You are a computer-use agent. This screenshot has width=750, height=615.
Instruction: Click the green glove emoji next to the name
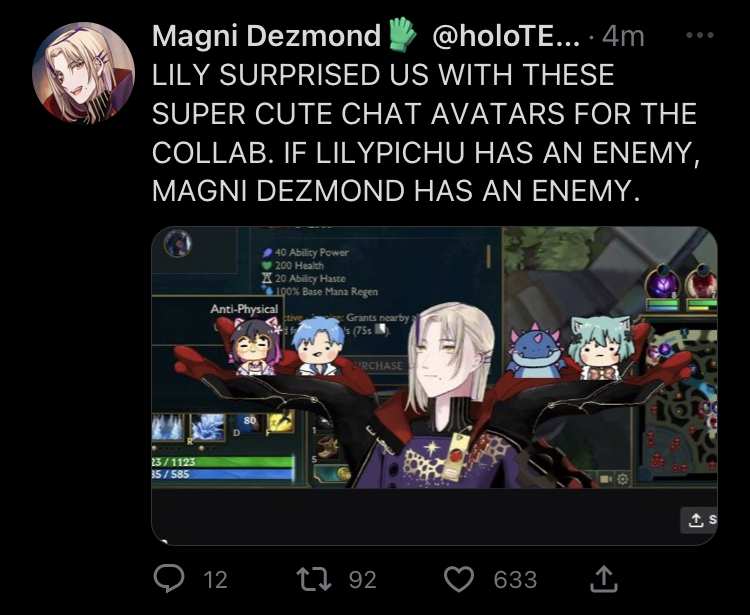(402, 34)
